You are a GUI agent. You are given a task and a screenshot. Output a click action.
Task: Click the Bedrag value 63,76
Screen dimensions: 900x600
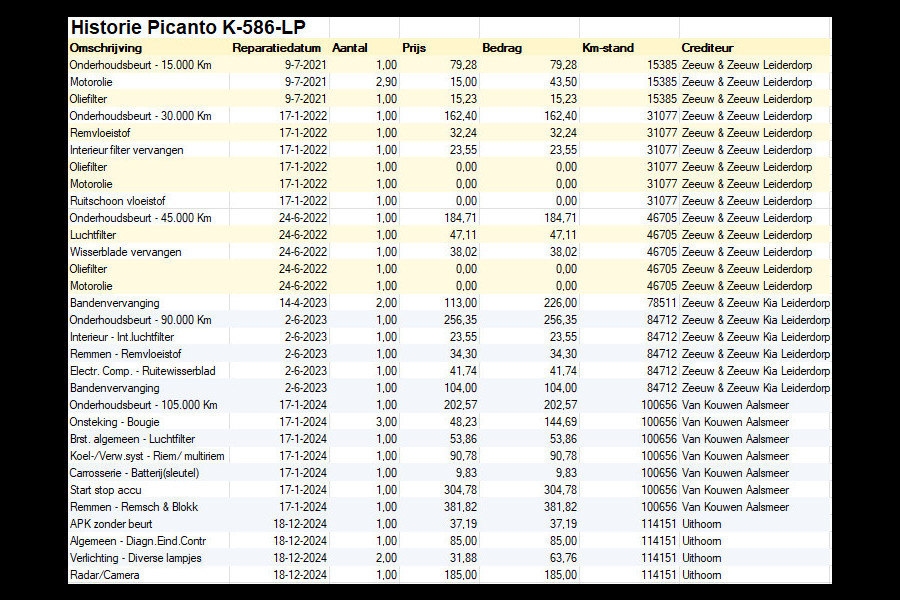pyautogui.click(x=563, y=558)
